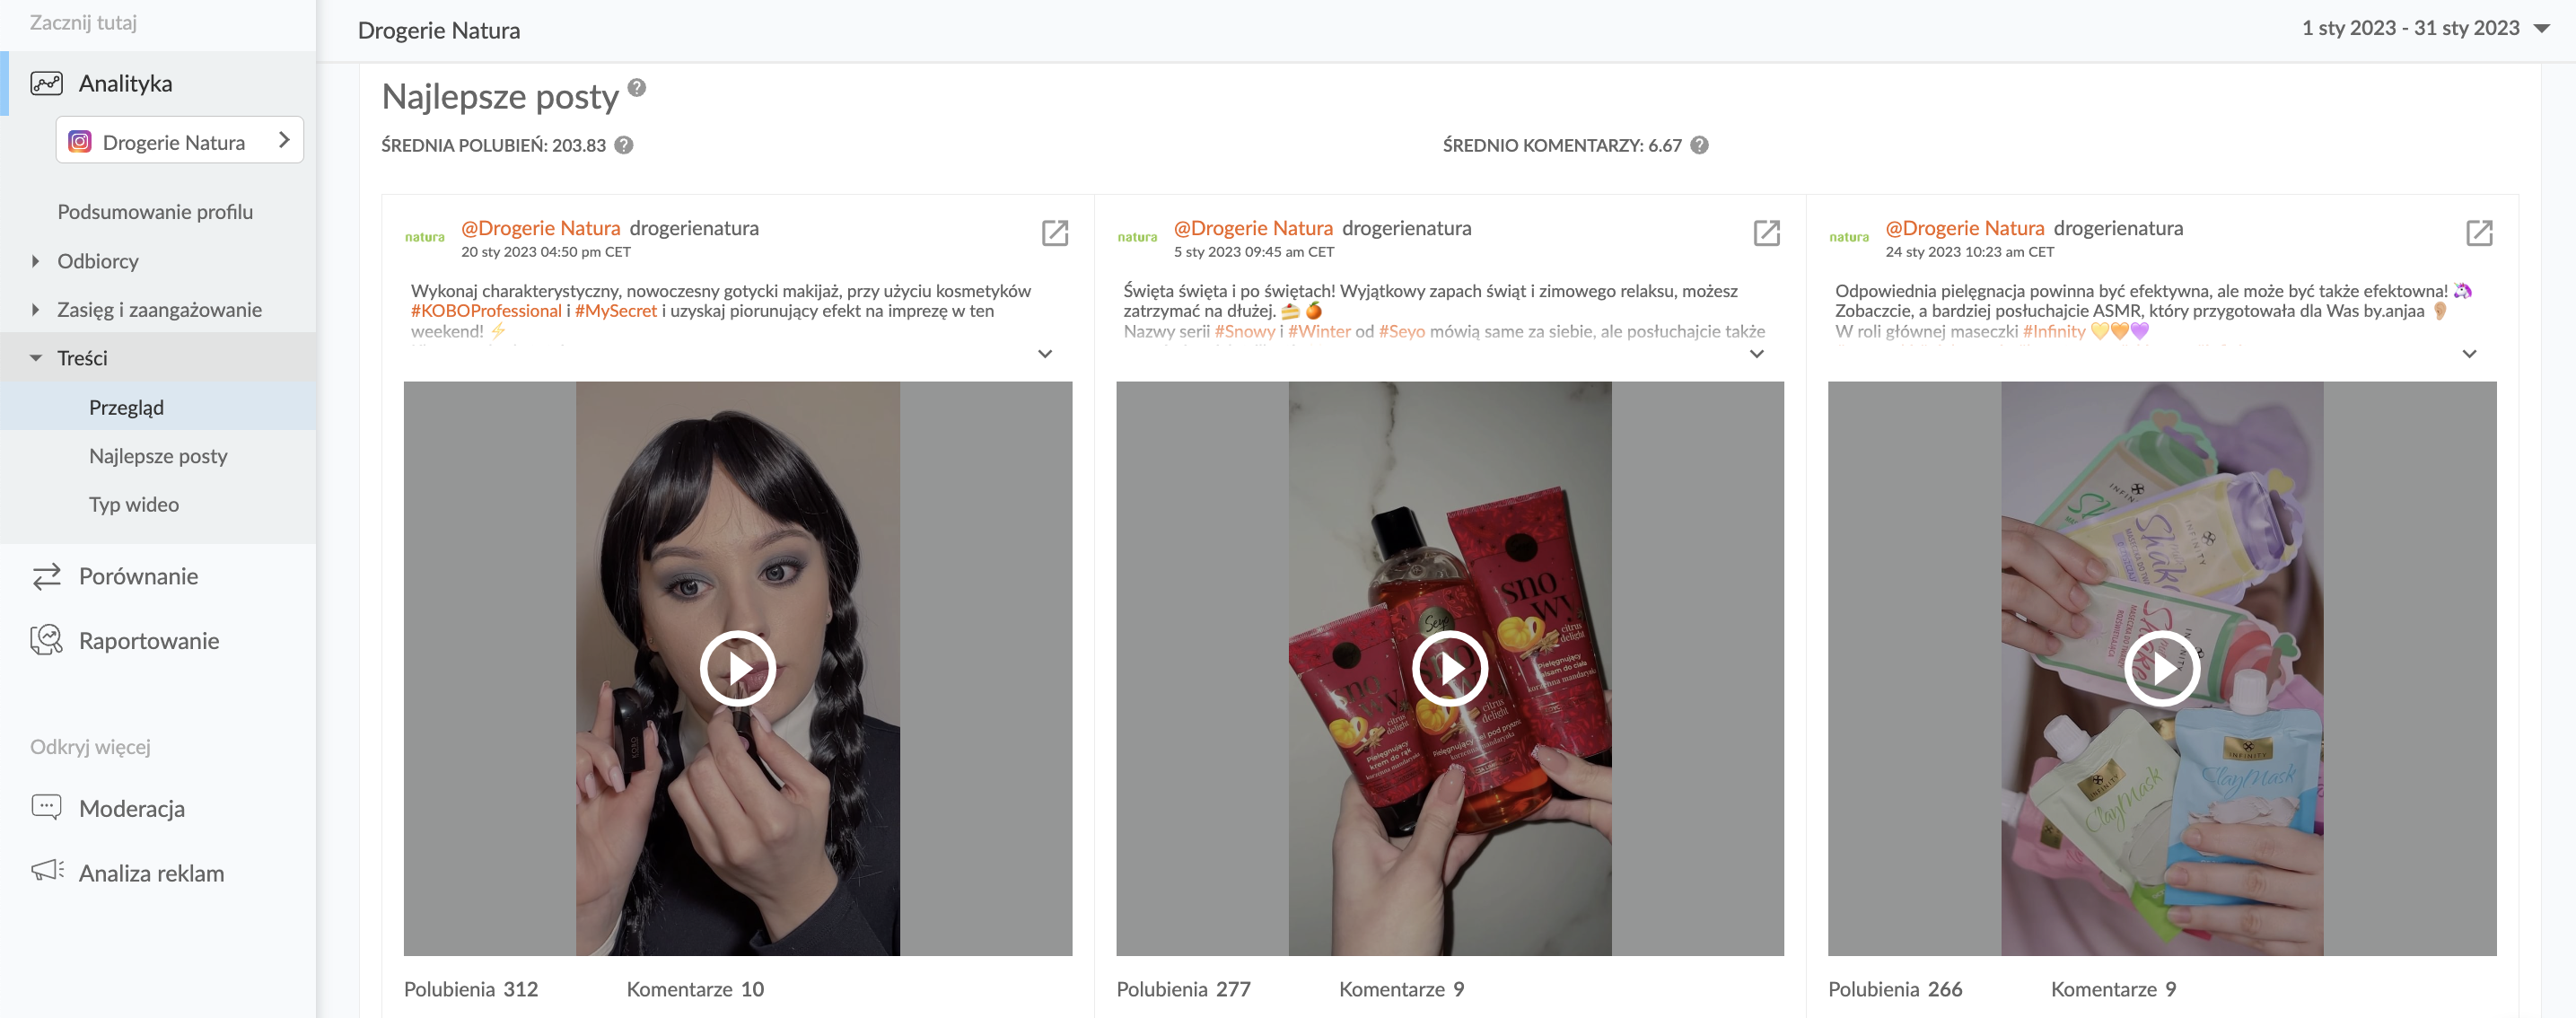
Task: Select Typ wideo menu item
Action: (134, 505)
